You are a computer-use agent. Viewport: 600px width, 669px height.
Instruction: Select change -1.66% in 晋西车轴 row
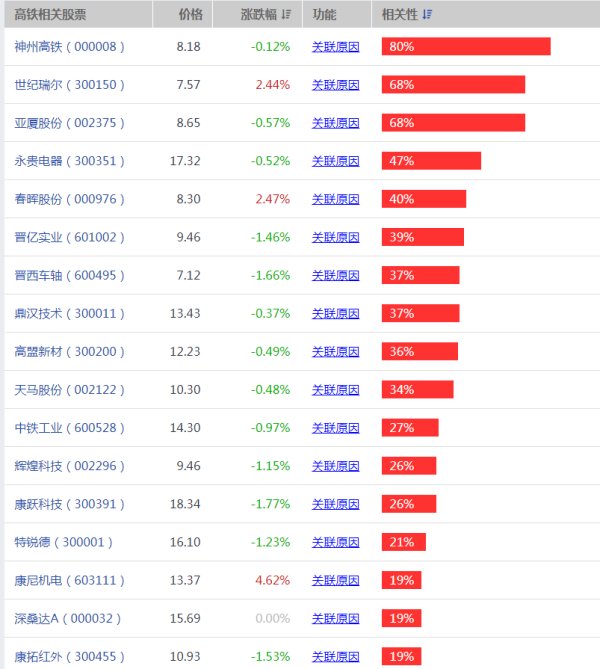coord(271,275)
